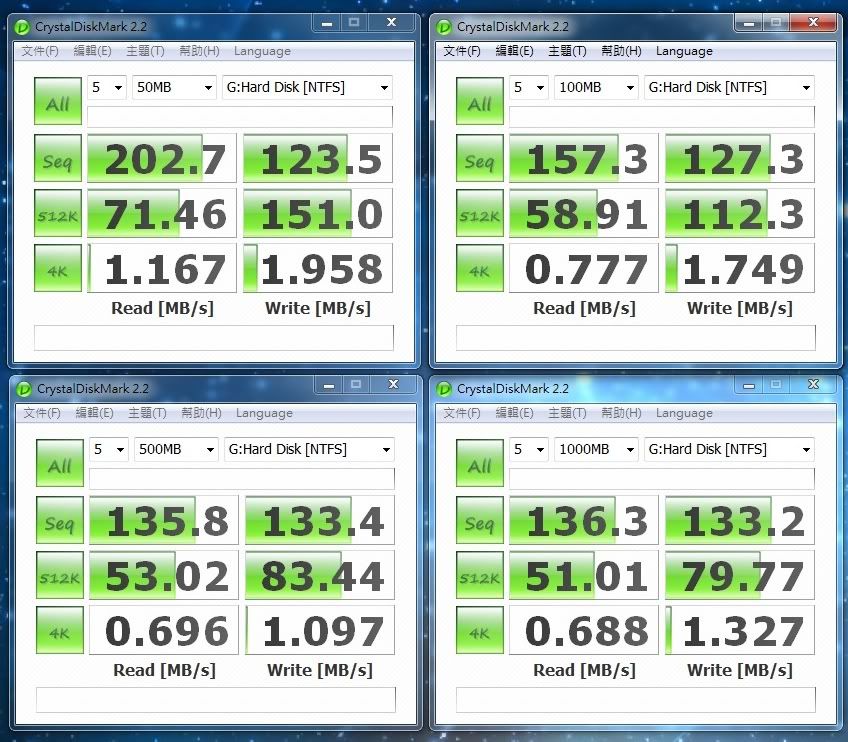Open the 100MB test size dropdown
The width and height of the screenshot is (848, 742).
[x=596, y=87]
